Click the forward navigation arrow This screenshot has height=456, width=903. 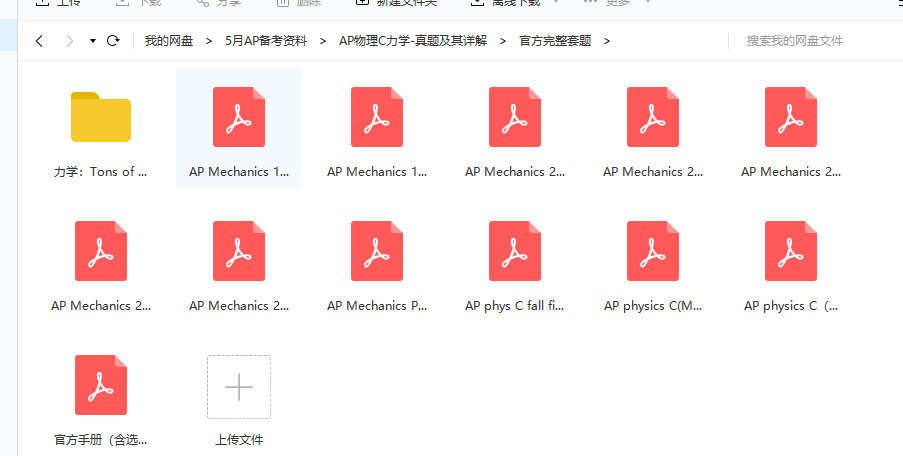click(x=70, y=41)
